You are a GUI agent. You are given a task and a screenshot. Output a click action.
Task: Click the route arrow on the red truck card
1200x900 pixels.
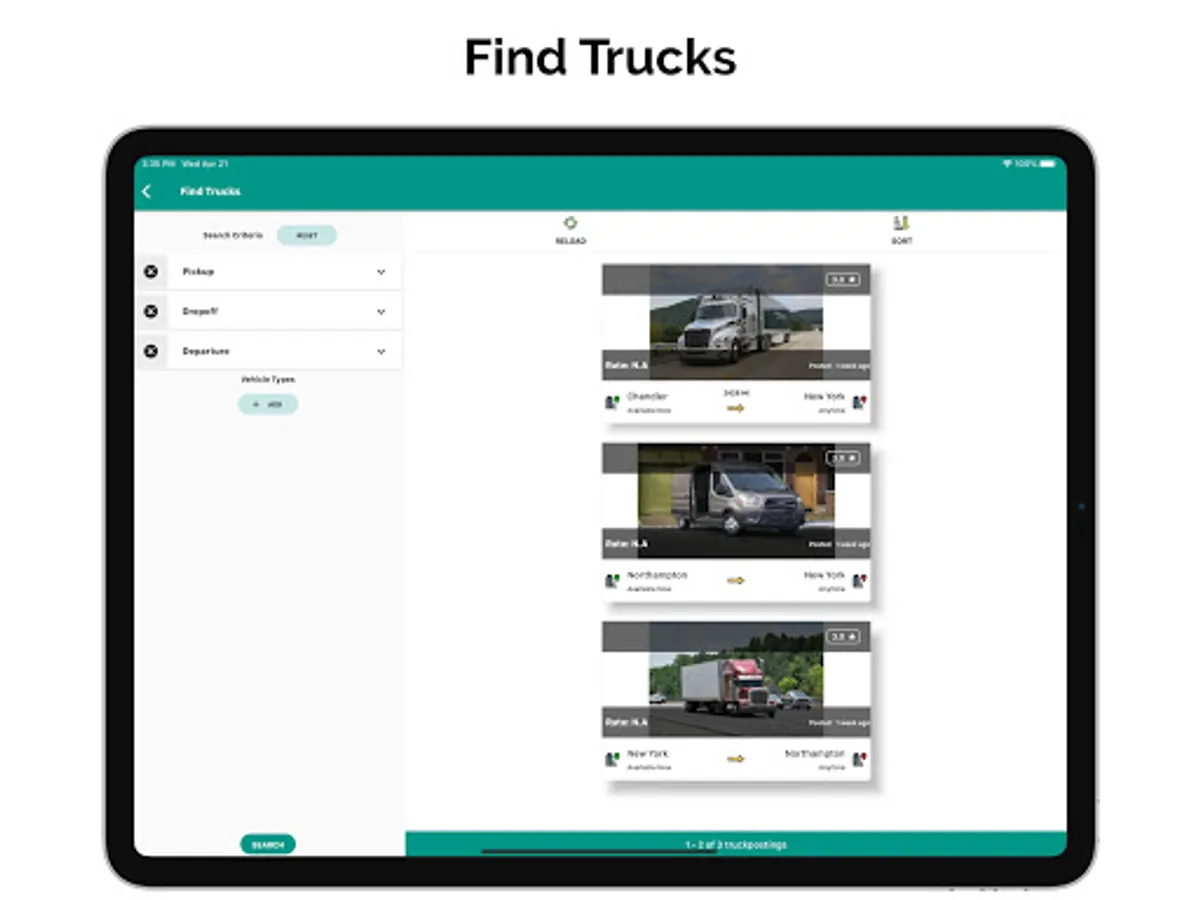736,759
